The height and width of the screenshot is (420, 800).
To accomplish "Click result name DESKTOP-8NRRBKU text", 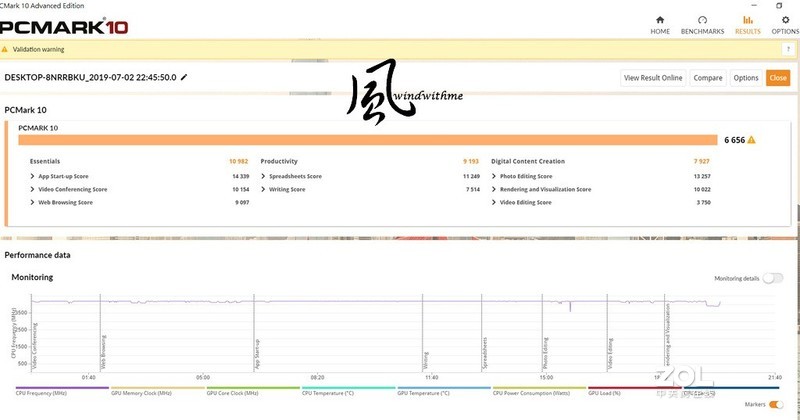I will pos(90,78).
